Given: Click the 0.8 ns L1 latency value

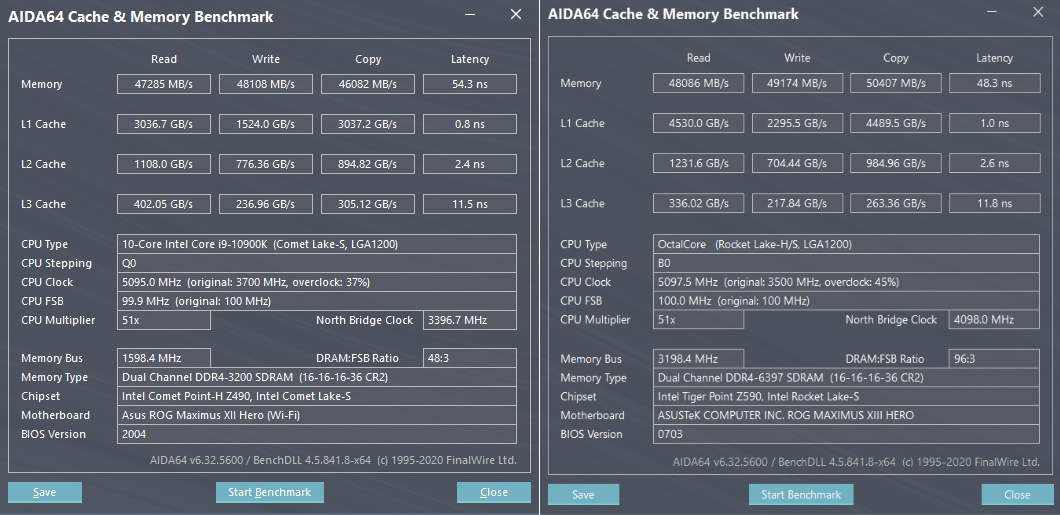Looking at the screenshot, I should coord(470,124).
